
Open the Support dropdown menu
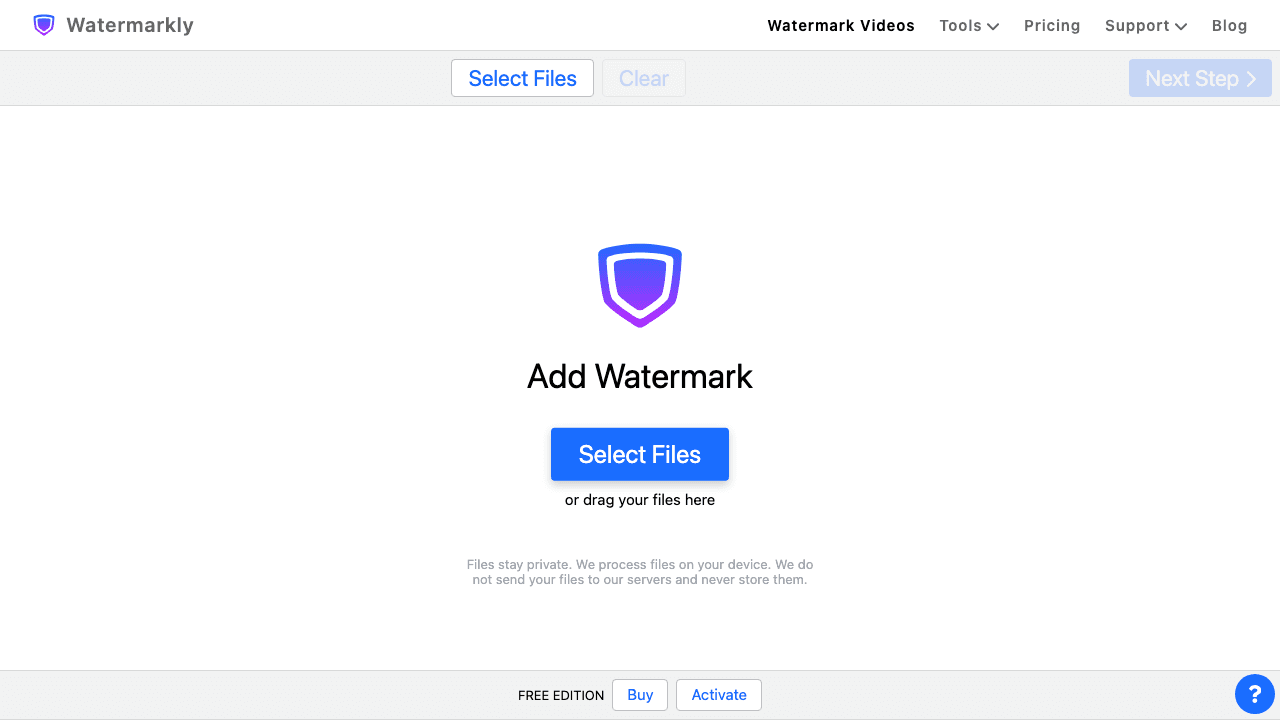click(1145, 25)
